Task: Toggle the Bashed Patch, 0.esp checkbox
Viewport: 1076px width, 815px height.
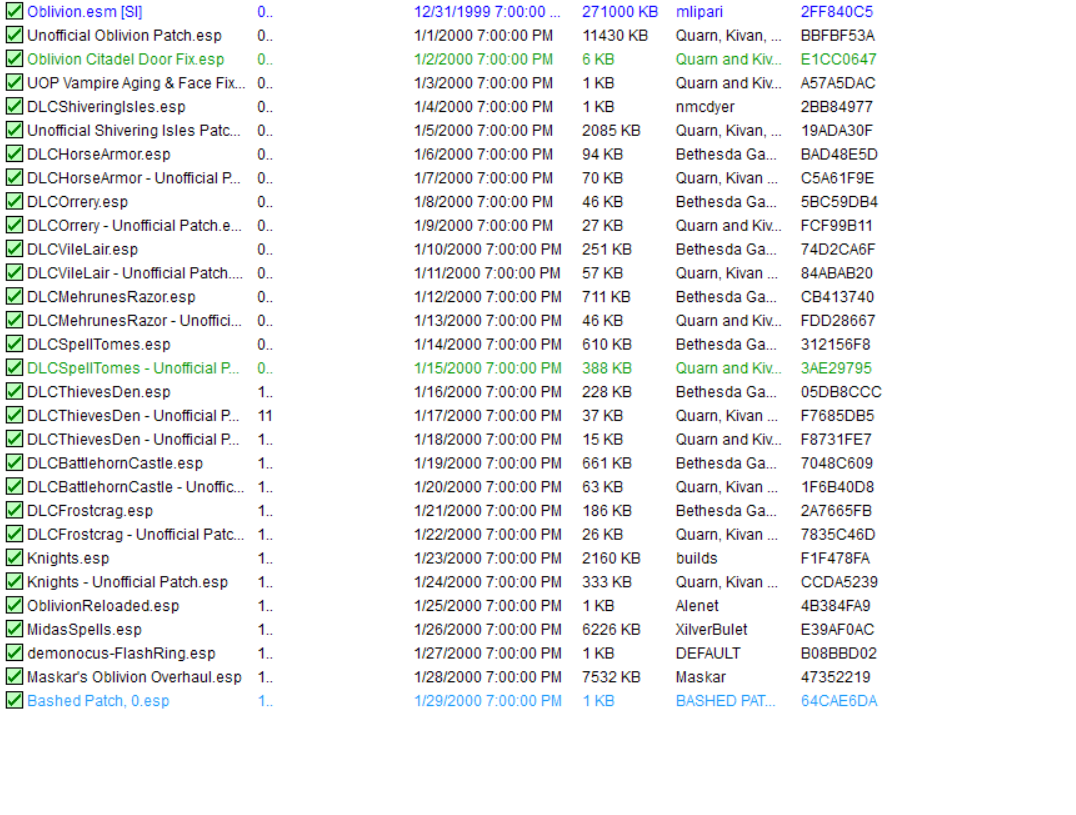Action: point(14,701)
